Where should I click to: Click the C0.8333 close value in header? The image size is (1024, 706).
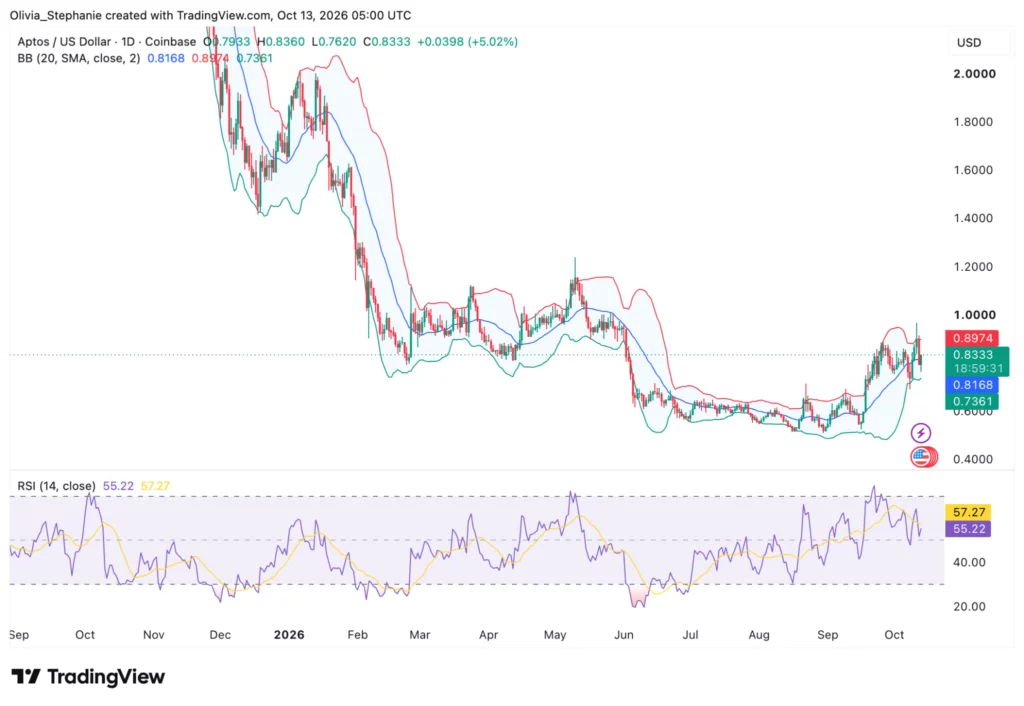click(x=387, y=42)
